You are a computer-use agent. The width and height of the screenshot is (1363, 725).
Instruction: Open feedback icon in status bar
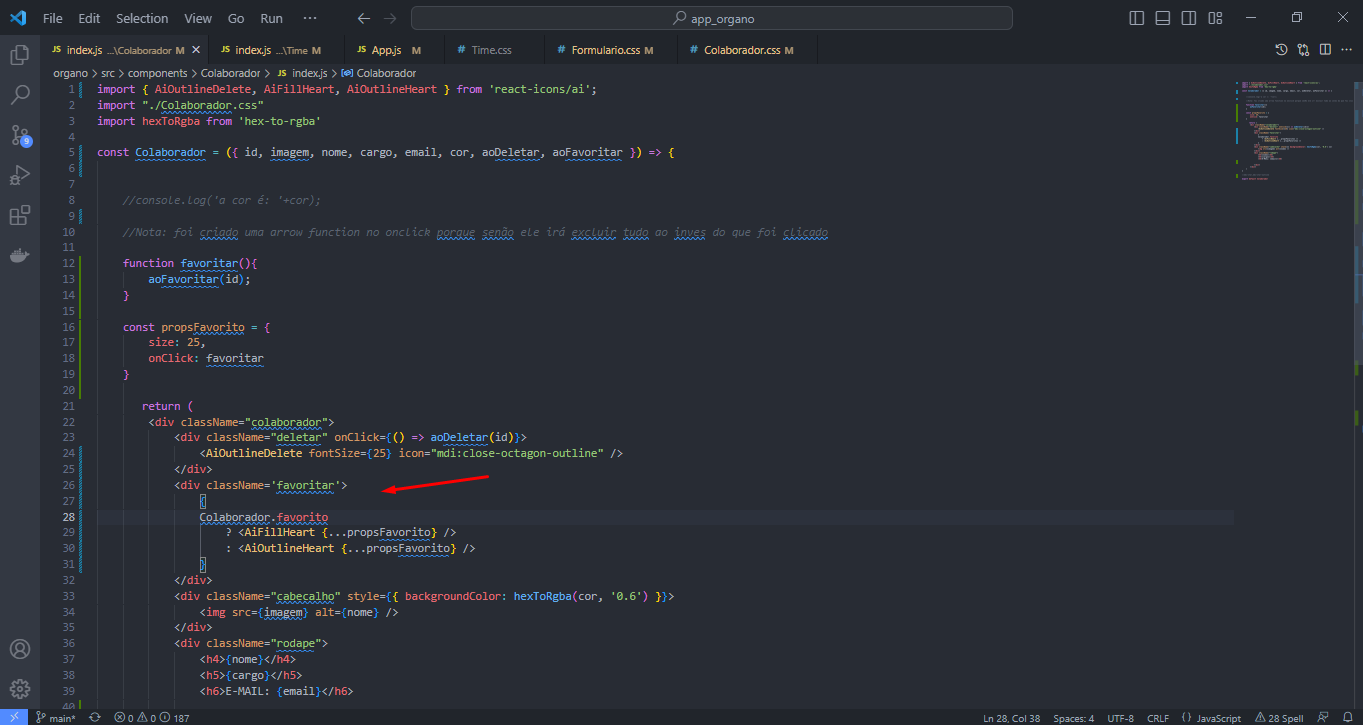(x=1324, y=718)
